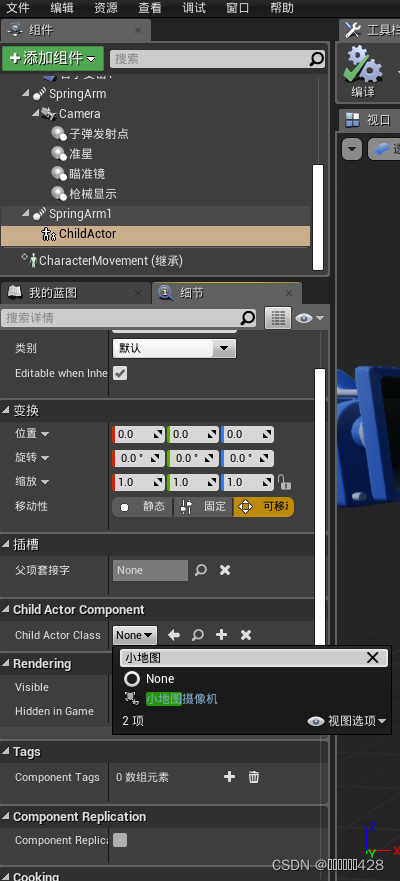The image size is (400, 881).
Task: Collapse the SpringArm1 tree node
Action: tap(26, 214)
